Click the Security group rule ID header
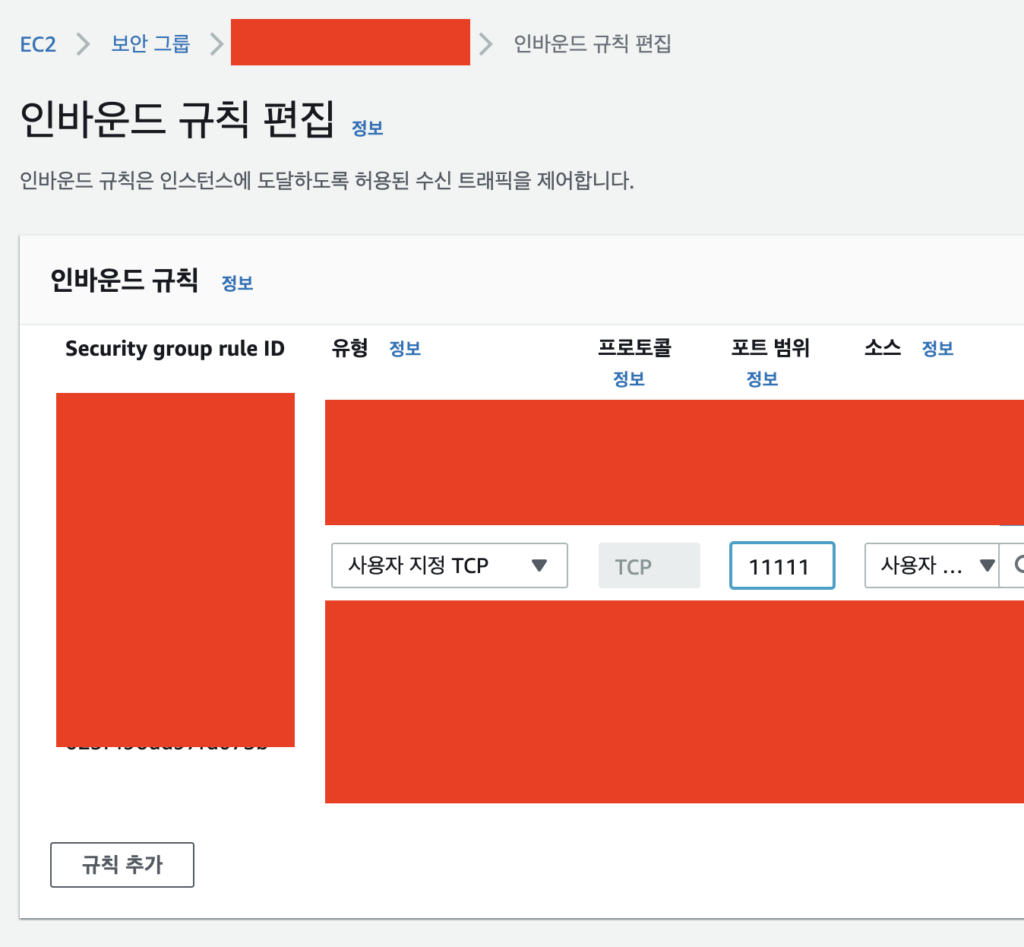The width and height of the screenshot is (1024, 947). [175, 349]
